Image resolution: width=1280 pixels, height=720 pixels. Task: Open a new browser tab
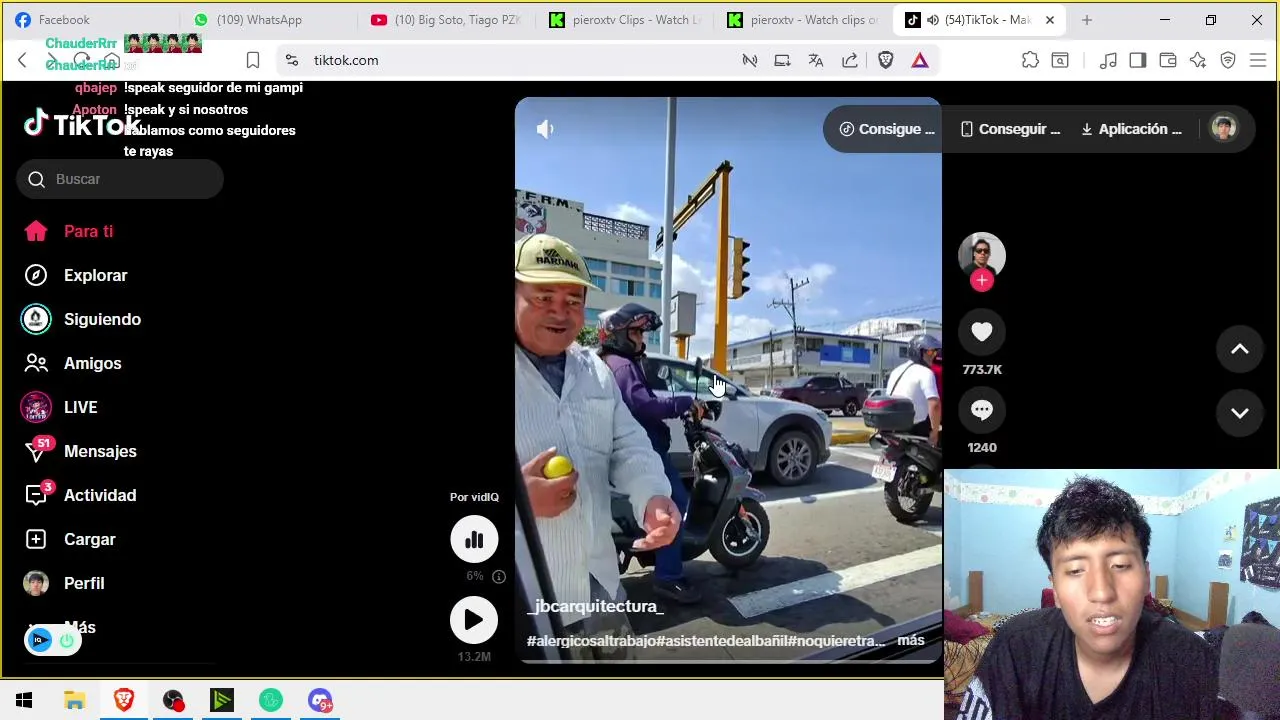click(x=1087, y=20)
